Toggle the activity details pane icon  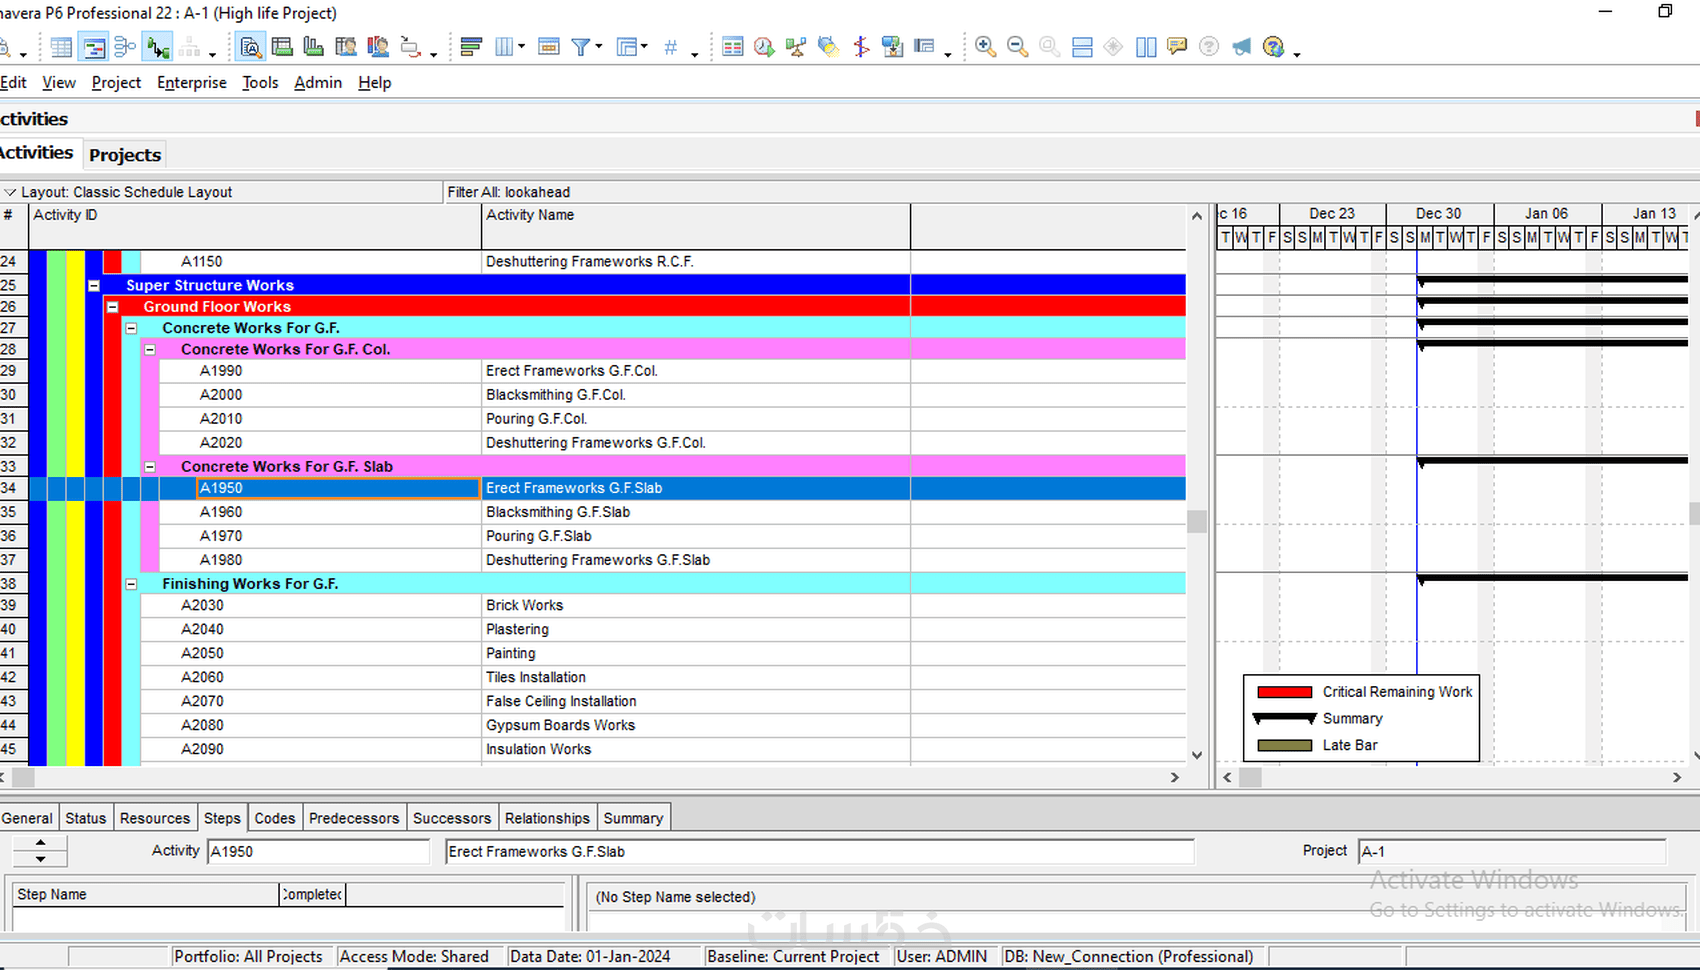pyautogui.click(x=250, y=47)
